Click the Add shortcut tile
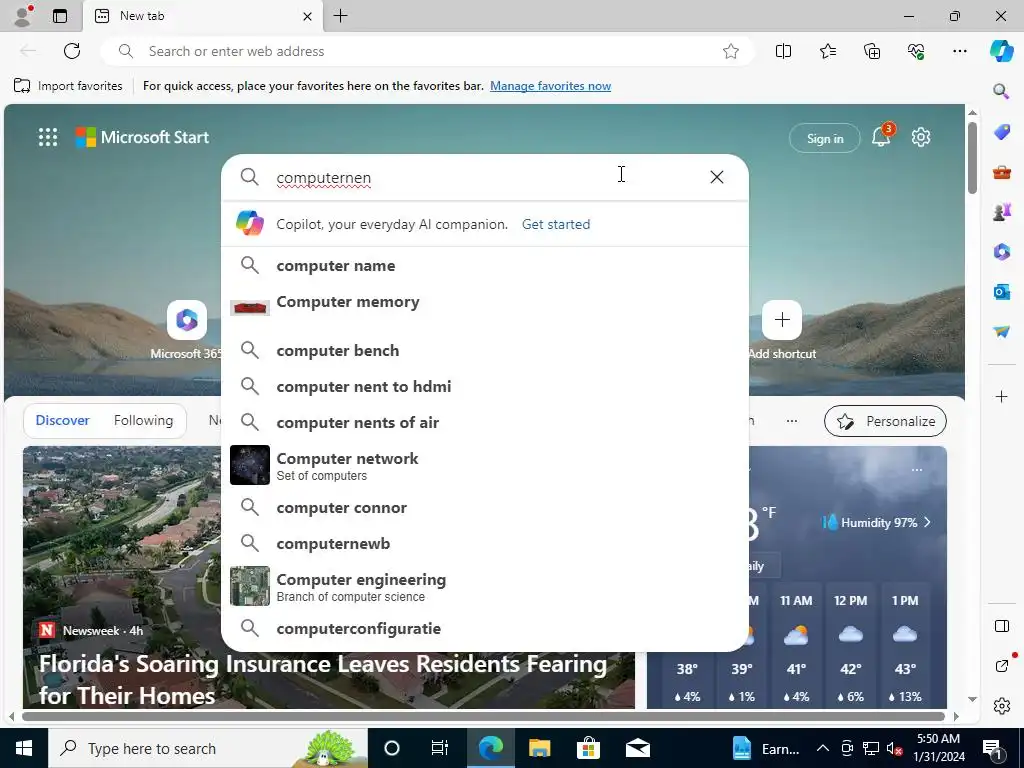1024x768 pixels. 782,330
